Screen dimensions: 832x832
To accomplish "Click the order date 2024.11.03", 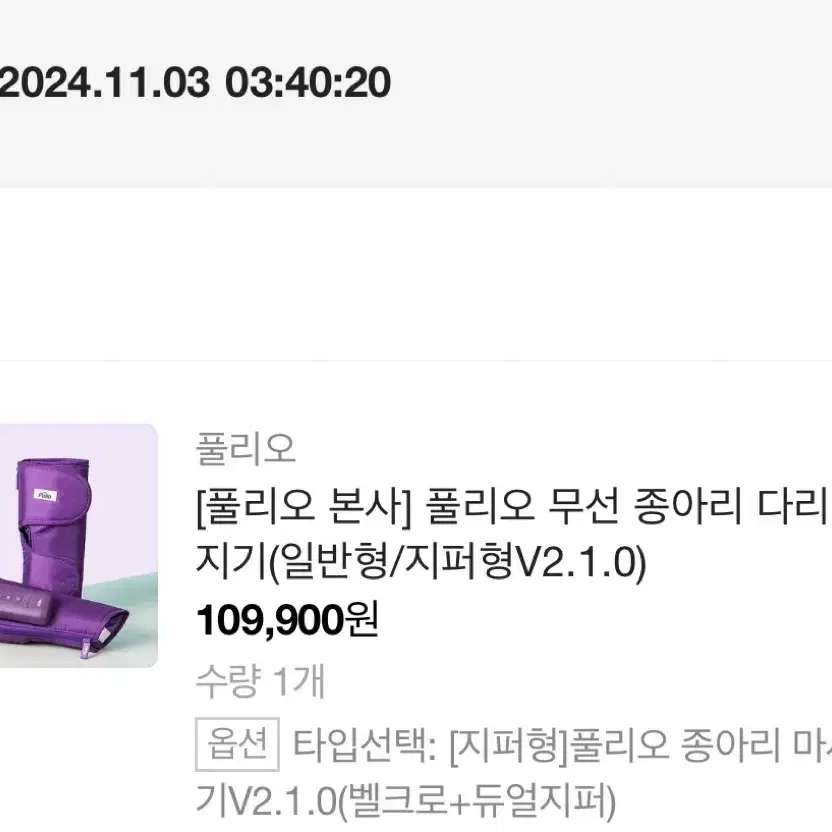I will (x=105, y=82).
